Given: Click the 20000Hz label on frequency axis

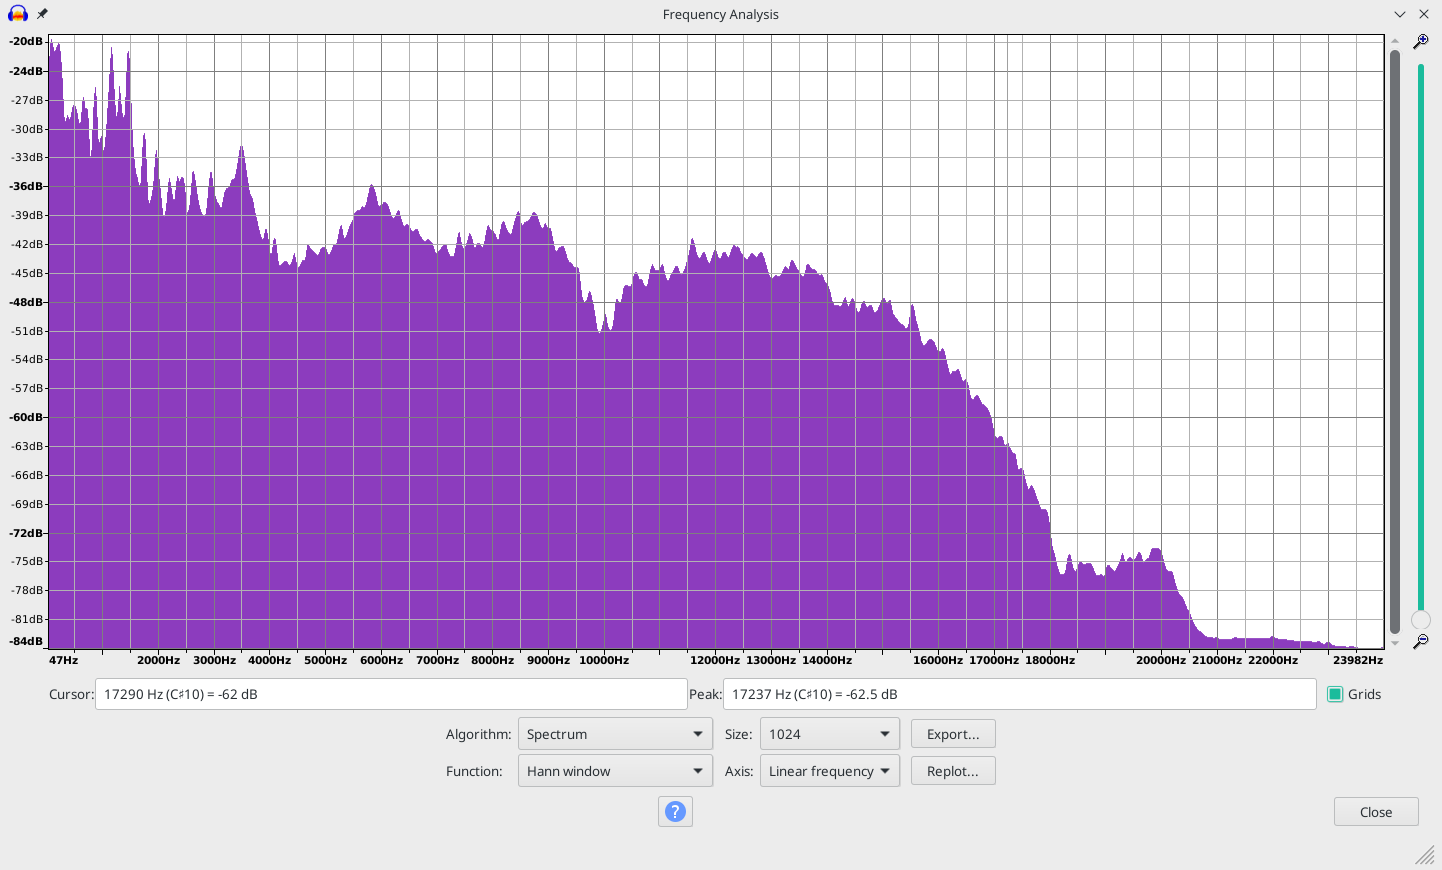Looking at the screenshot, I should [x=1160, y=660].
